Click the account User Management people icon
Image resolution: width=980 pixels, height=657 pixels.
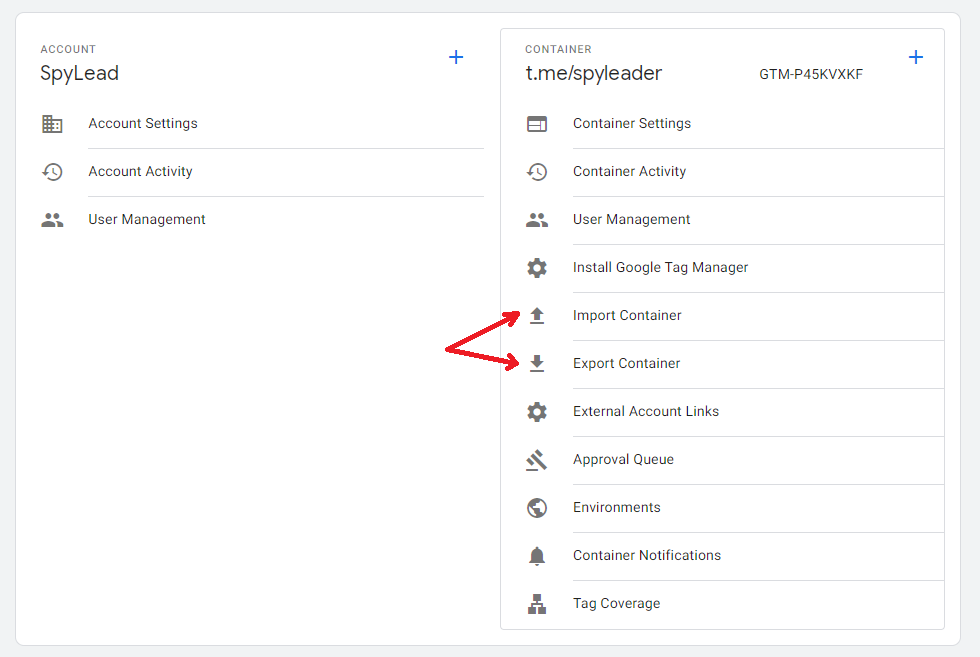(52, 220)
